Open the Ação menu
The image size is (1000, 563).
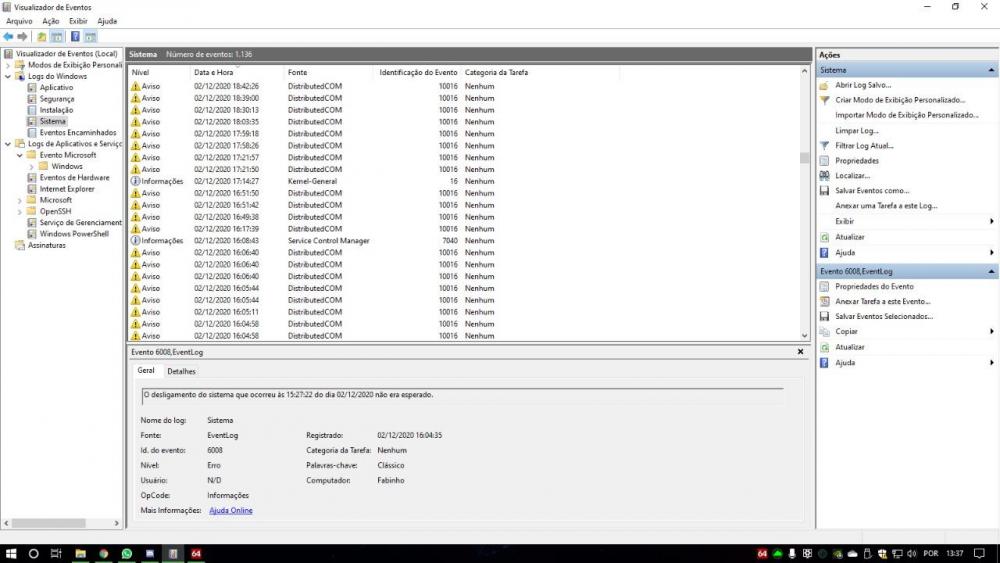tap(51, 21)
